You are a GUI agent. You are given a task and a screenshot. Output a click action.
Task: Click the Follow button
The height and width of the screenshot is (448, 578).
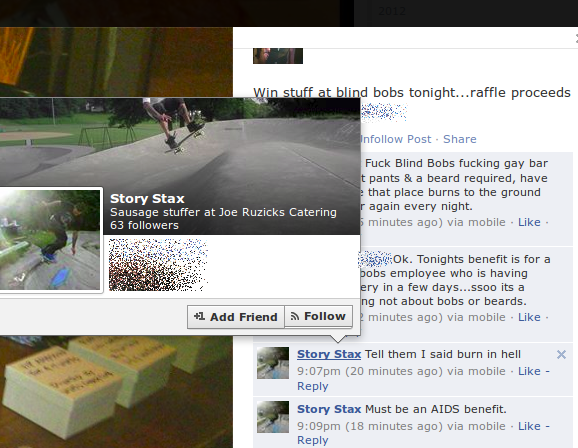tap(318, 316)
